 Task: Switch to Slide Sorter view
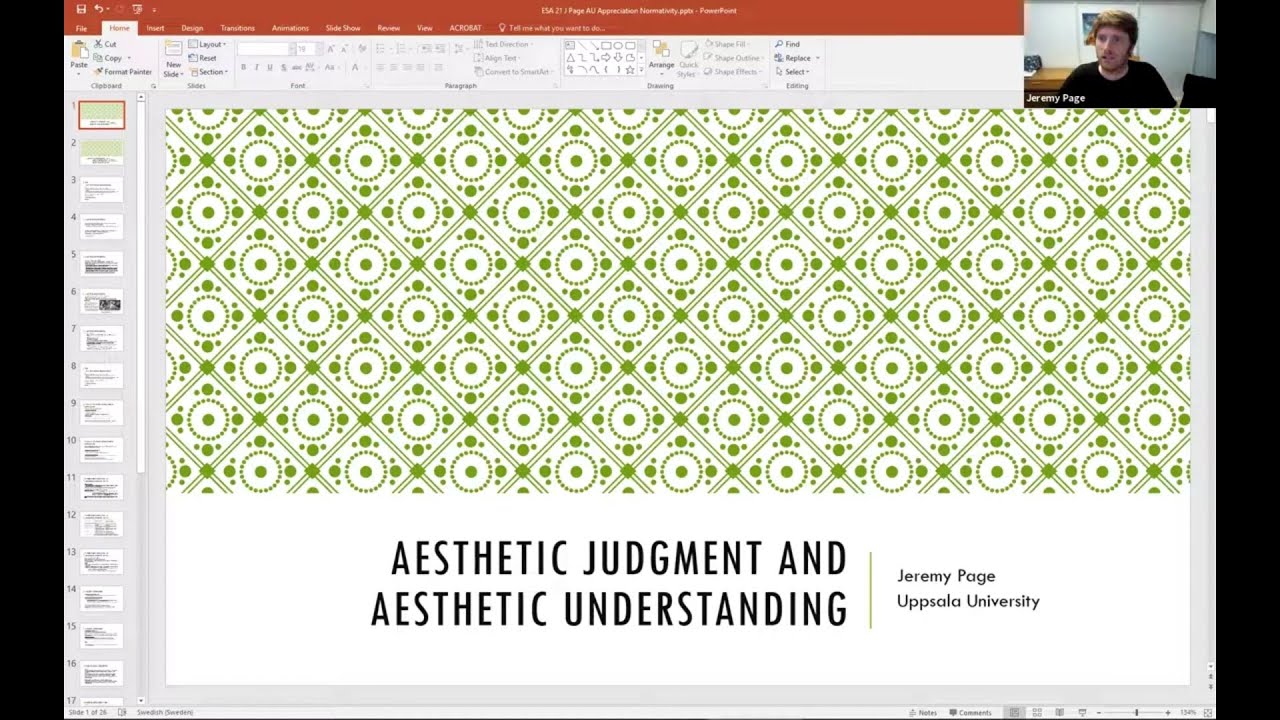(x=1037, y=713)
